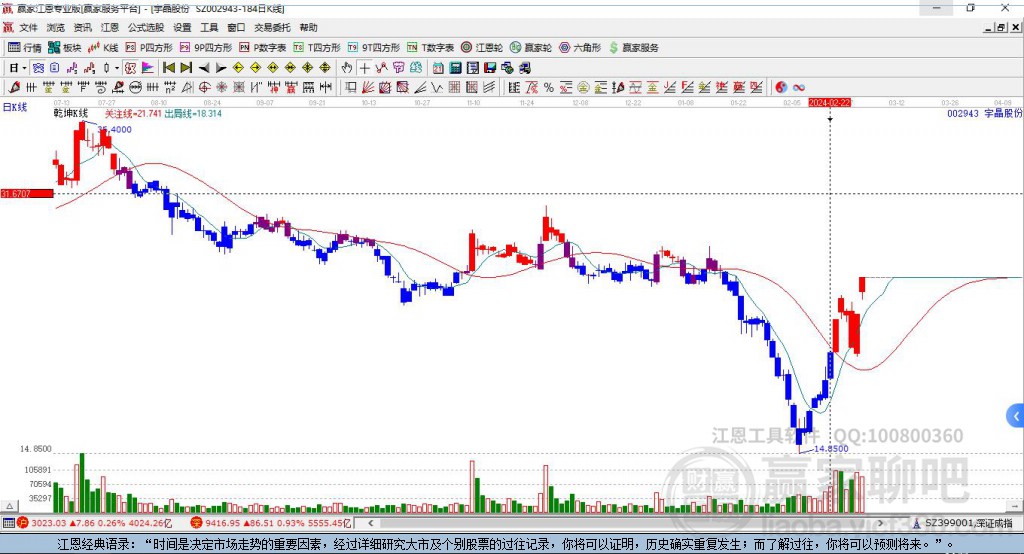This screenshot has height=554, width=1024.
Task: Click the 乾坤K线 indicator label
Action: (x=71, y=113)
